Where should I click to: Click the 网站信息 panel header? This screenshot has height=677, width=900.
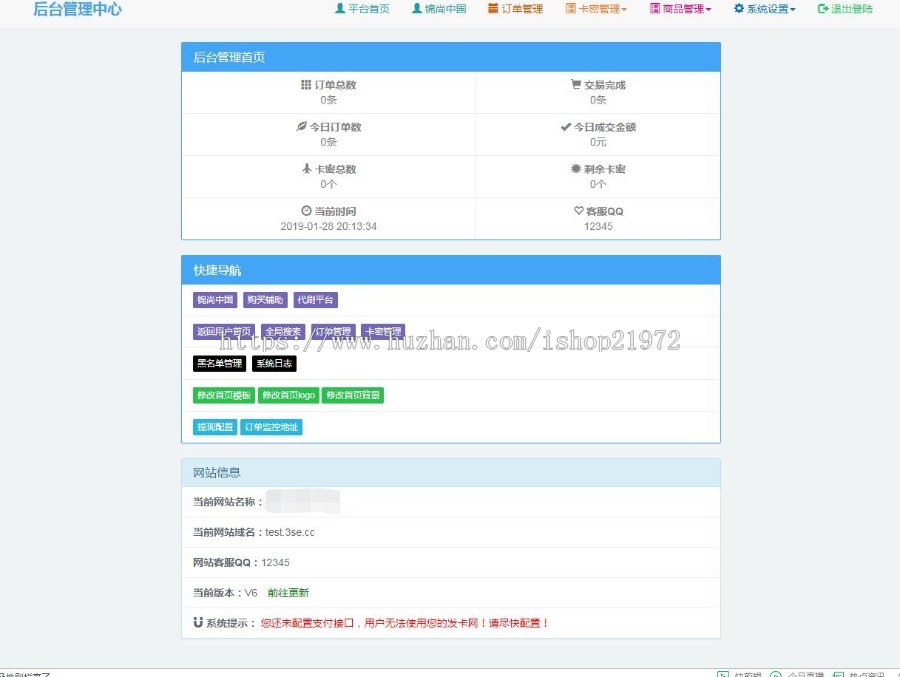tap(451, 473)
